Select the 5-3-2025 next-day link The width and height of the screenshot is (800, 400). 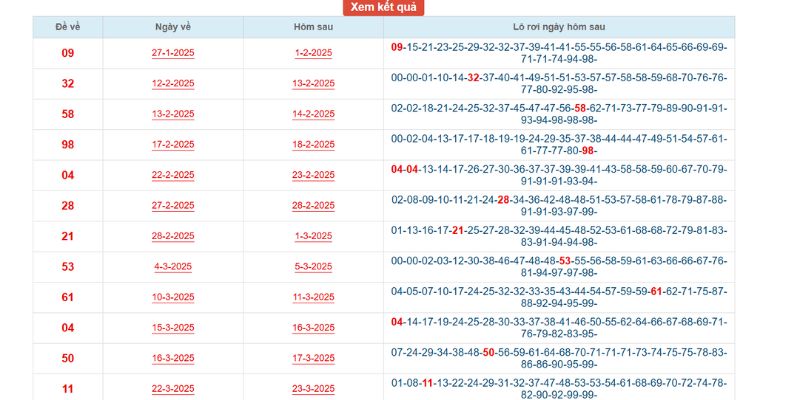point(312,267)
